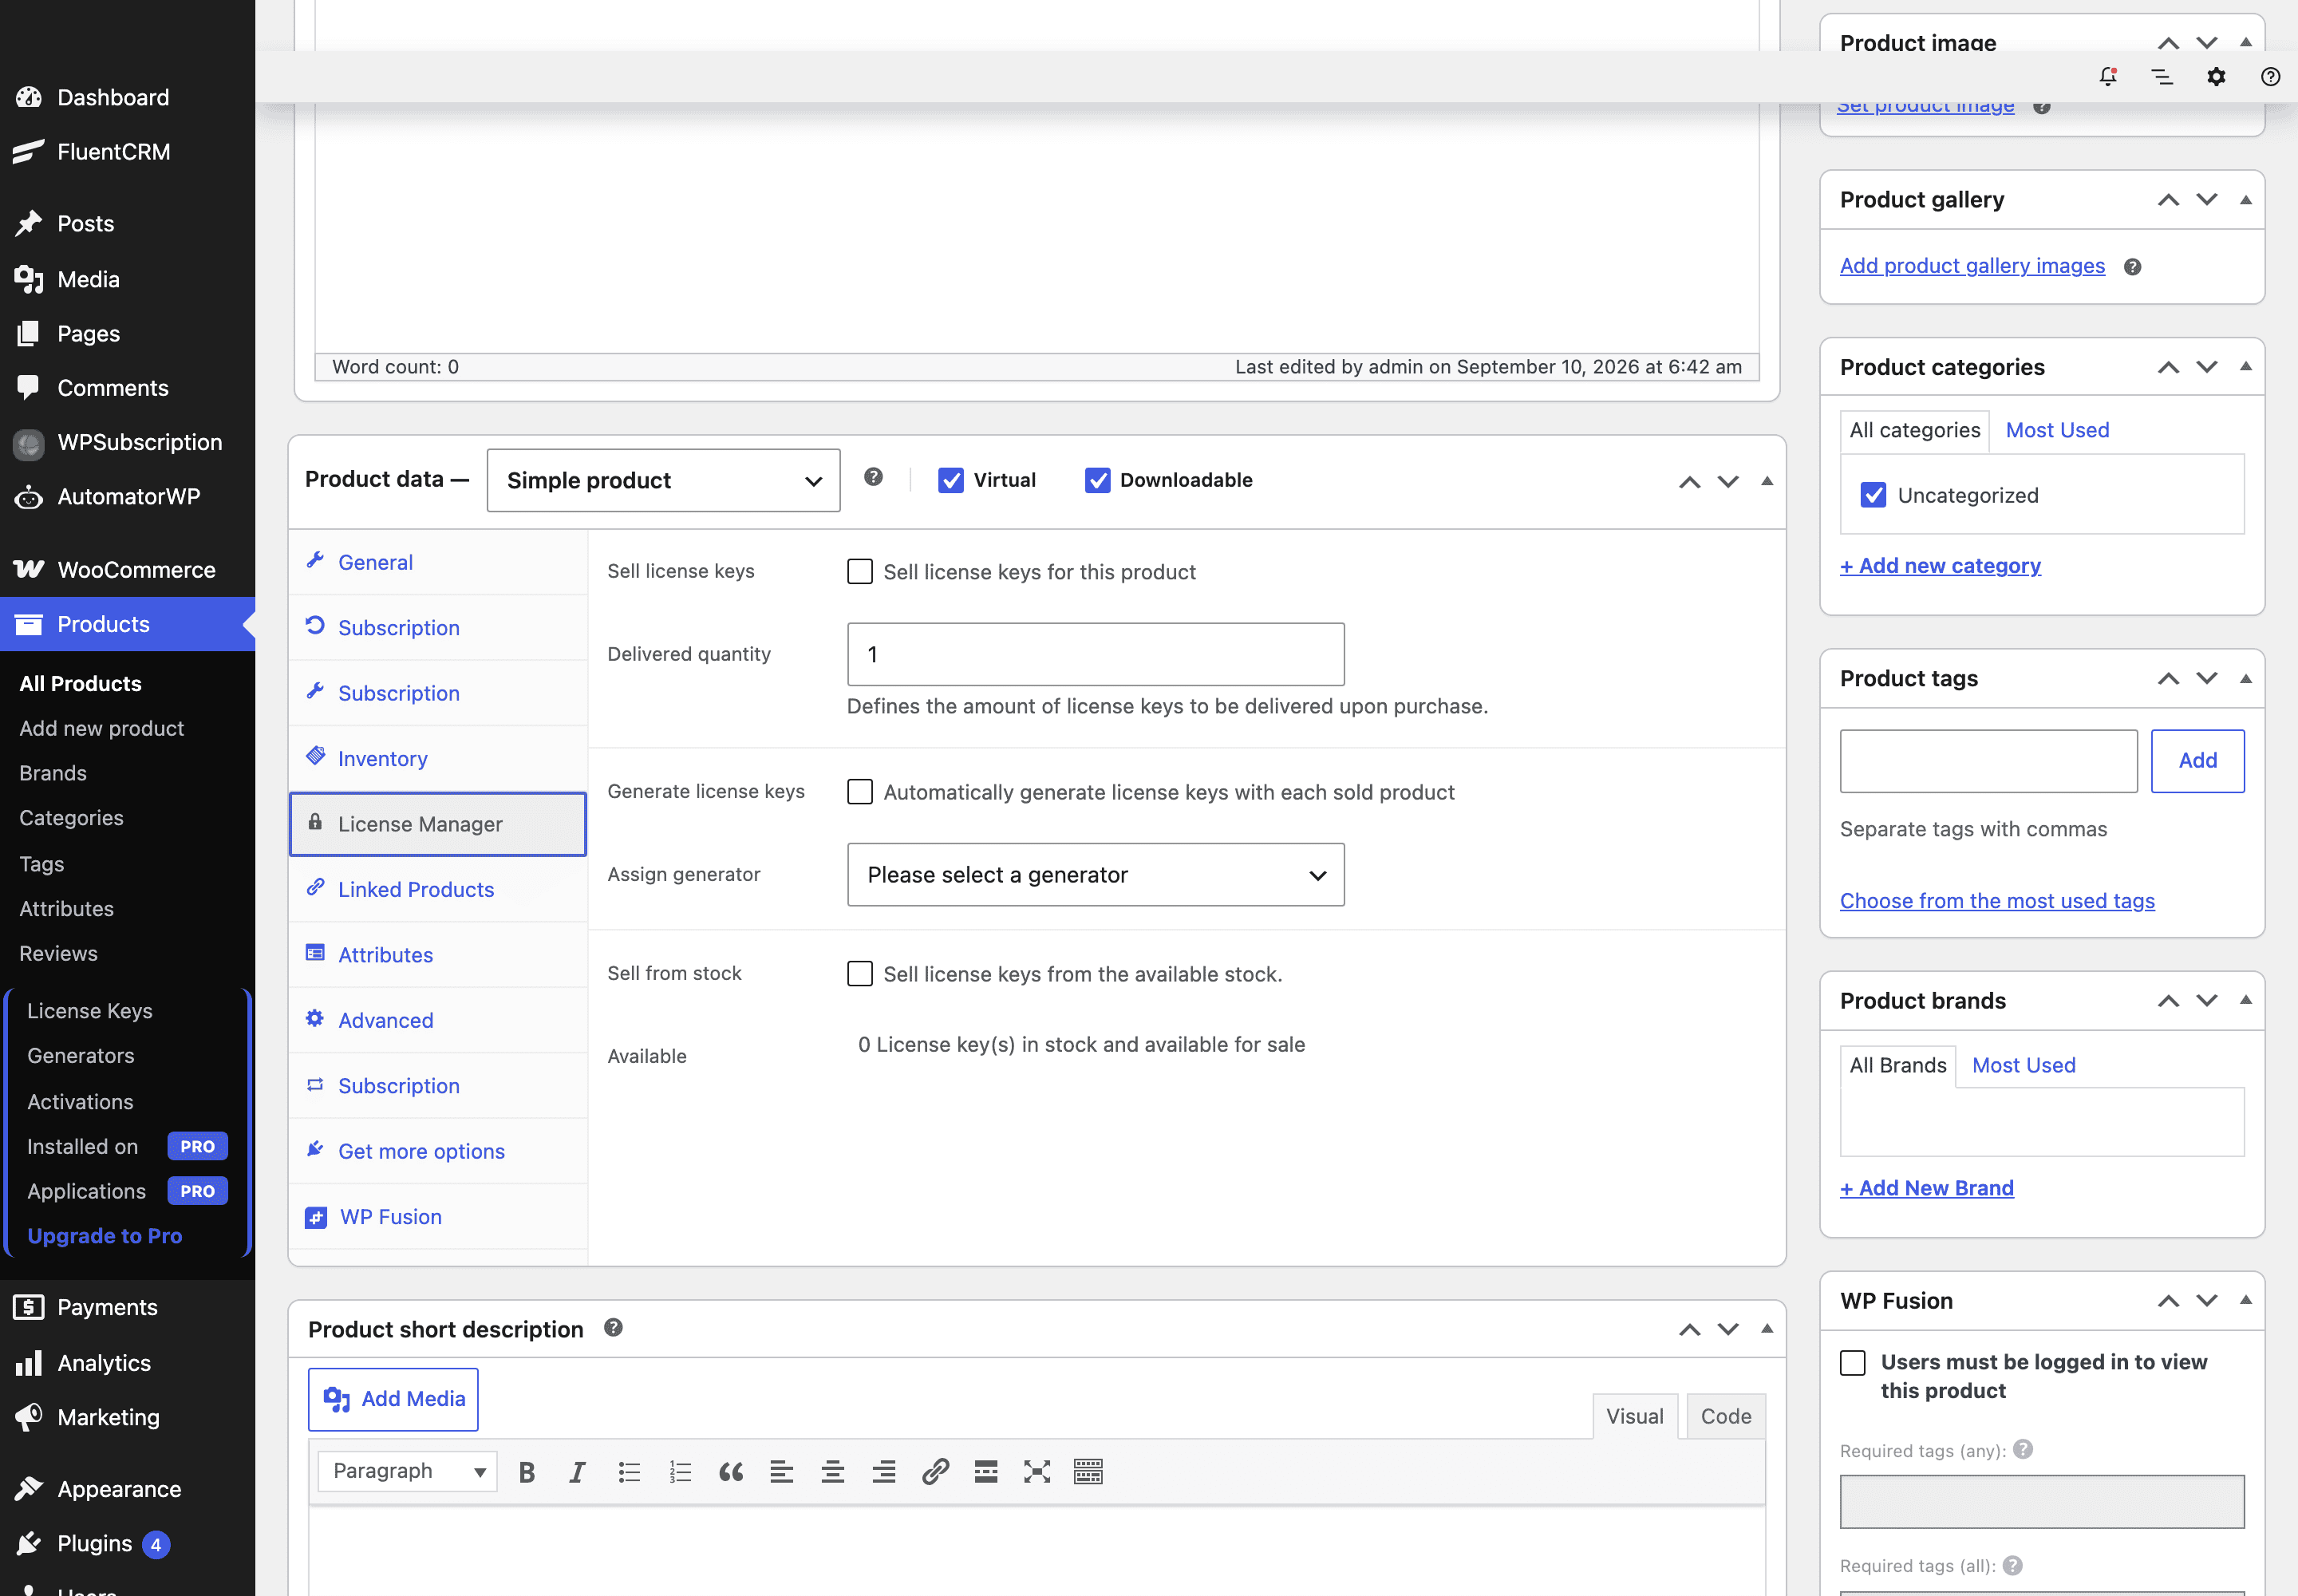The image size is (2298, 1596).
Task: Move Product data panel up
Action: coord(1689,482)
